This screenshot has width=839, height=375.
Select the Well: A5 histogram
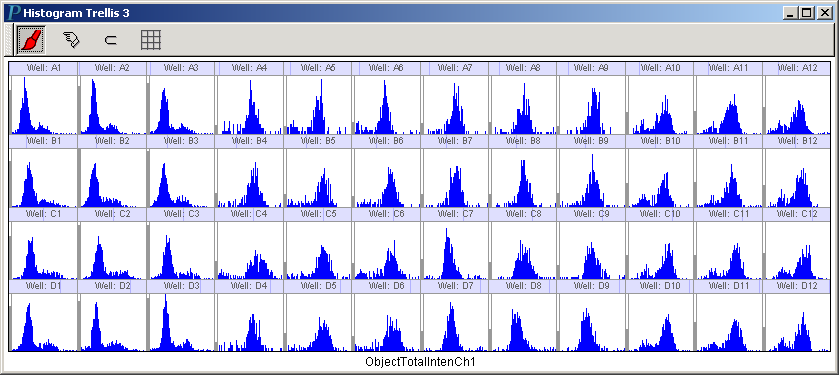[318, 105]
